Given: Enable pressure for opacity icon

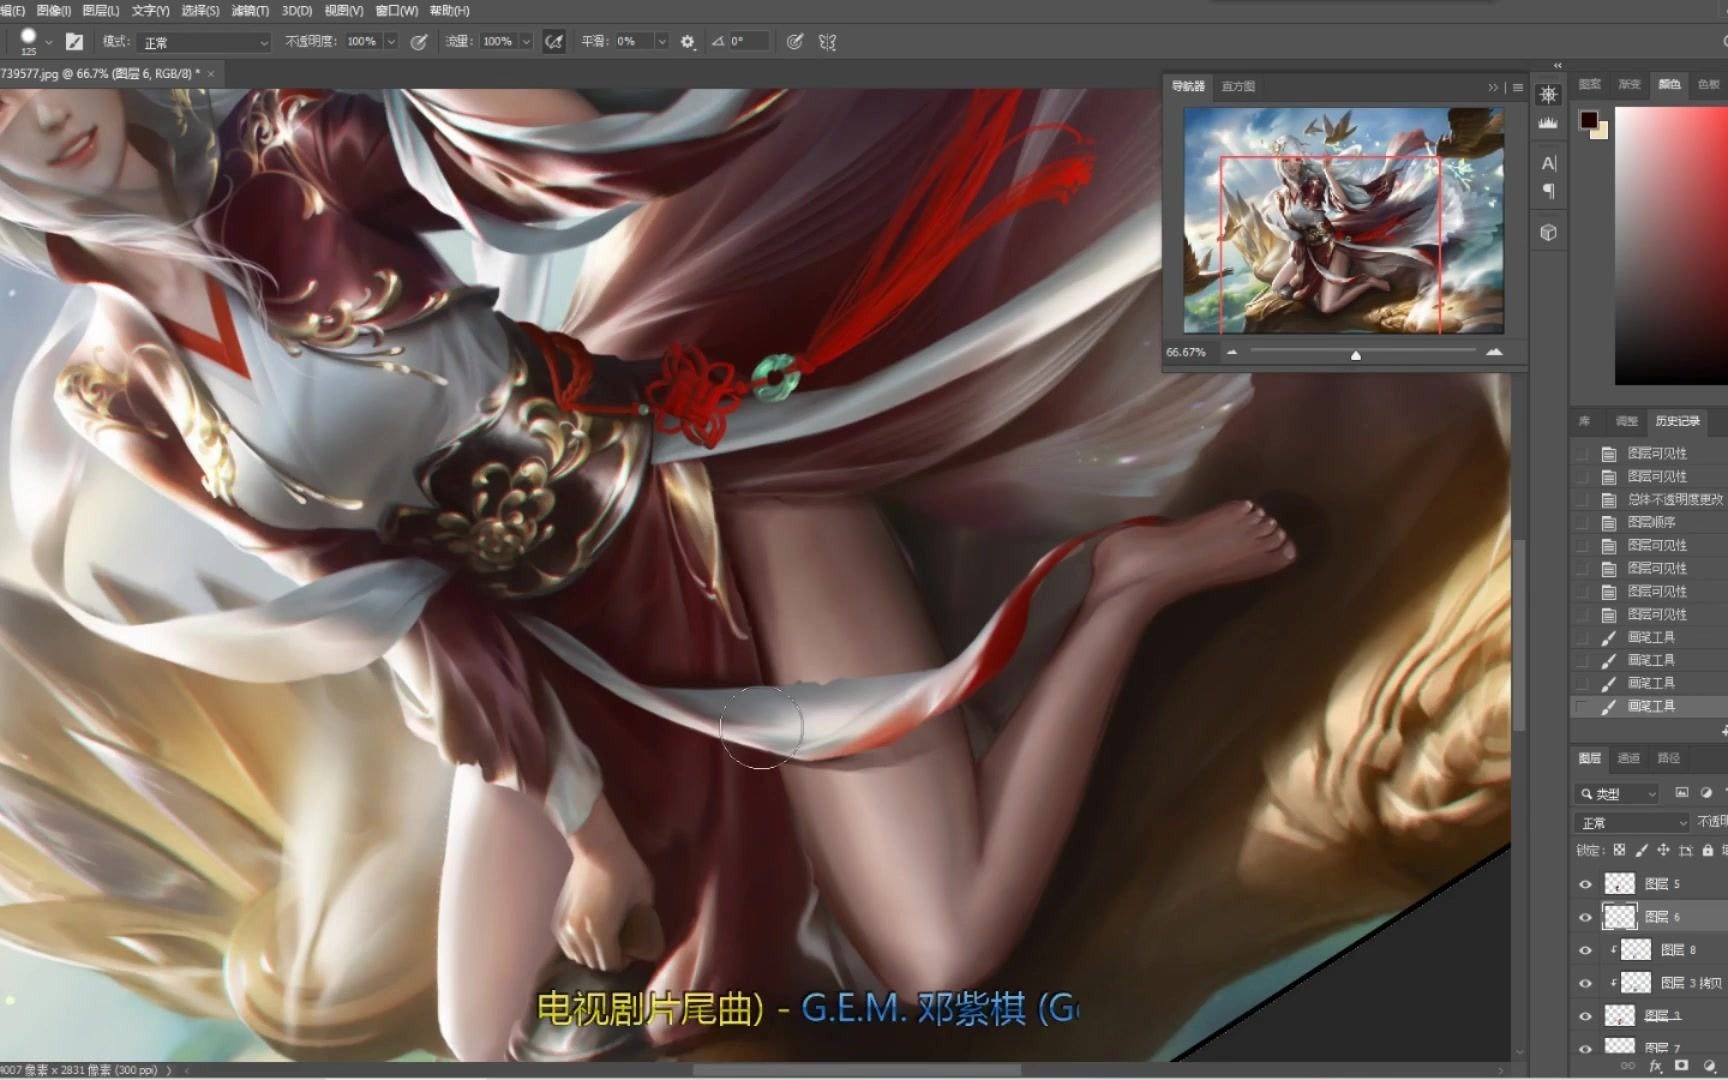Looking at the screenshot, I should (x=419, y=42).
